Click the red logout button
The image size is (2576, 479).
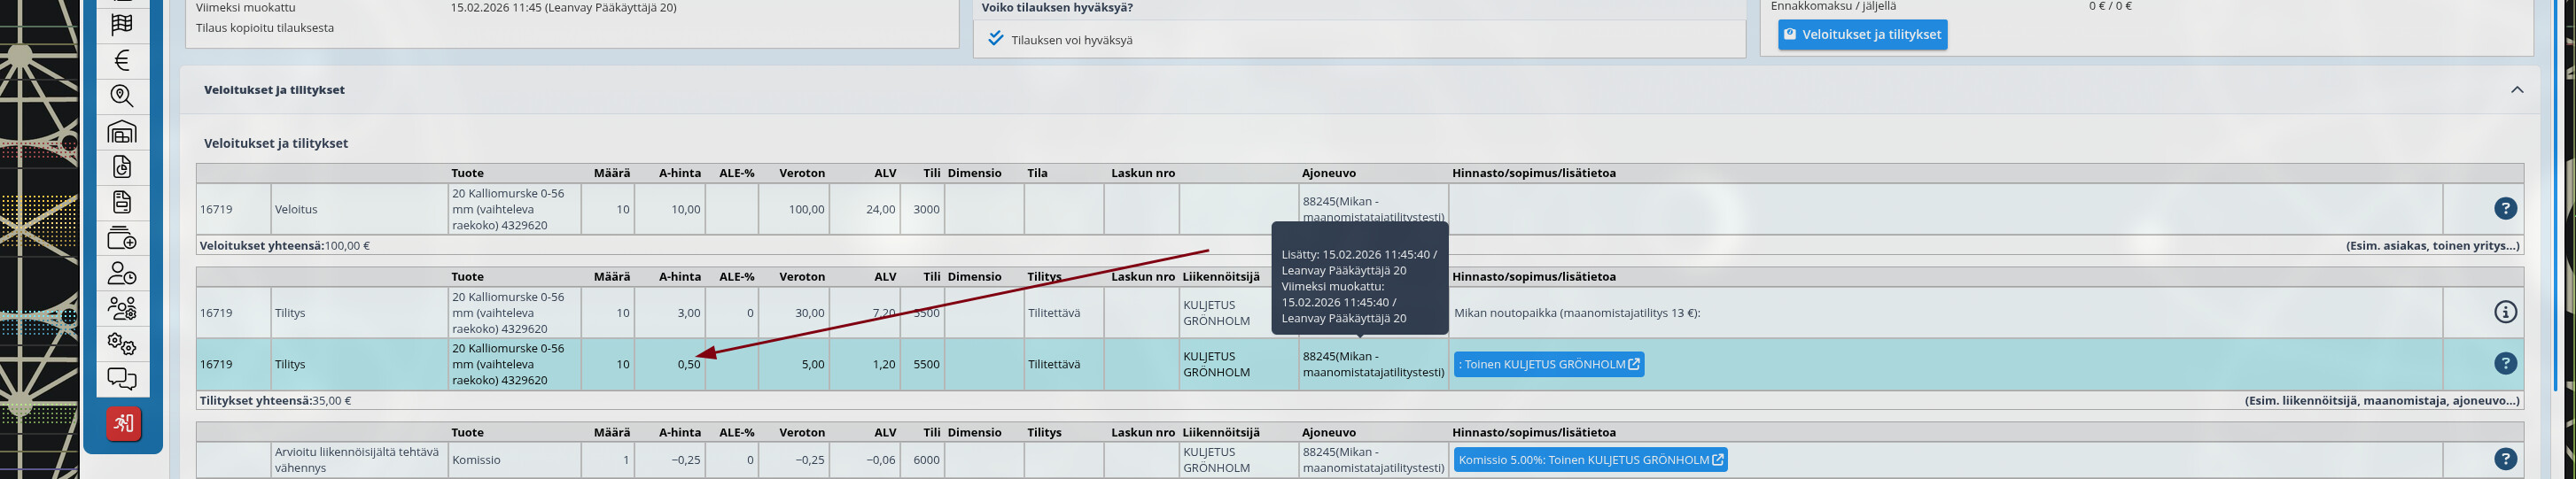123,424
